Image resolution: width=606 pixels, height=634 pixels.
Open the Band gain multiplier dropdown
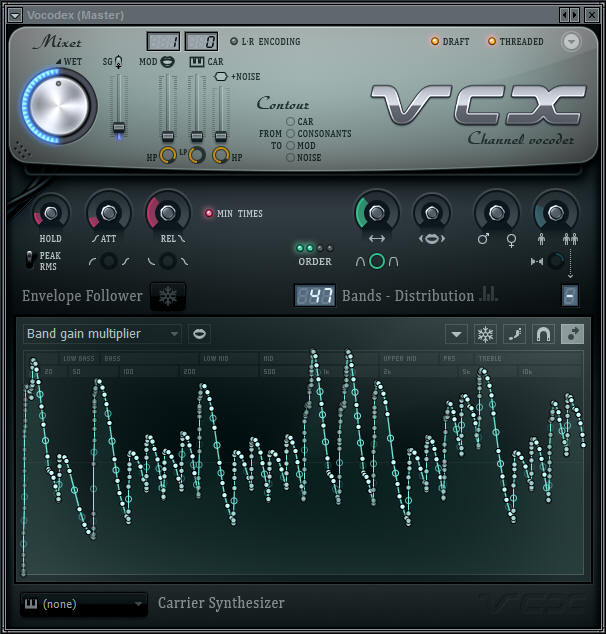point(102,334)
